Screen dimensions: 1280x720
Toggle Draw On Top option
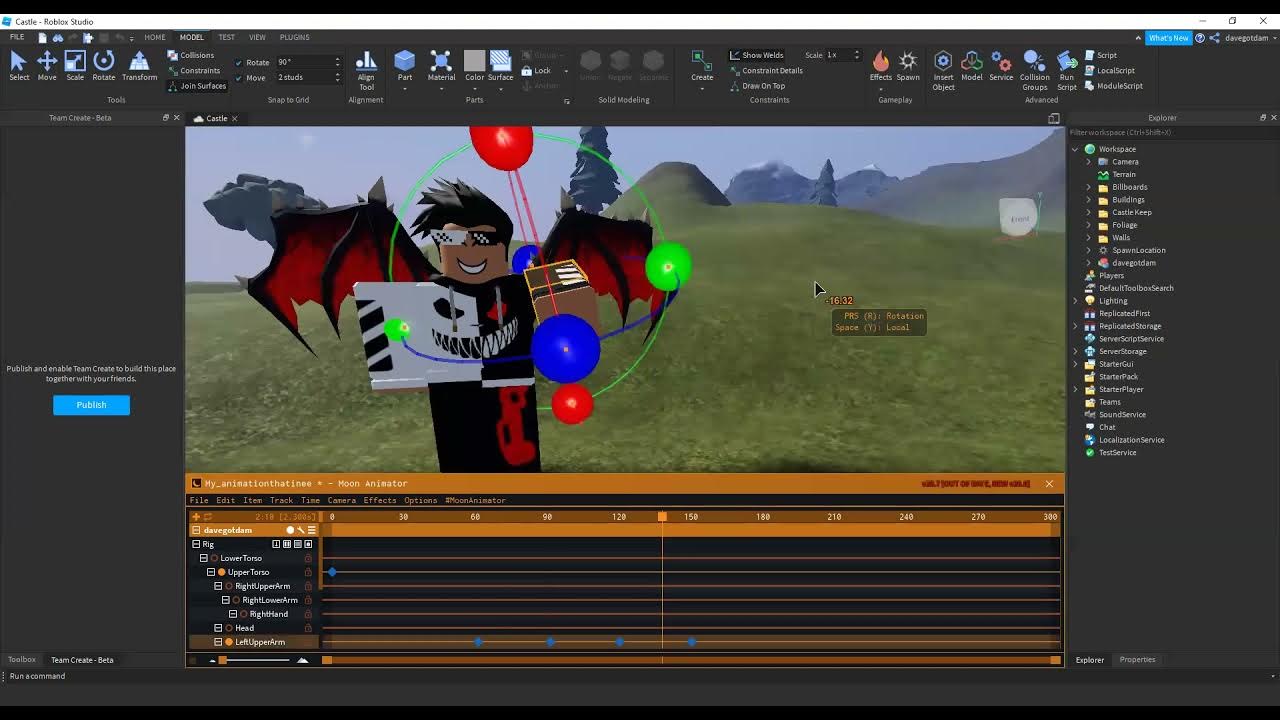click(x=757, y=86)
